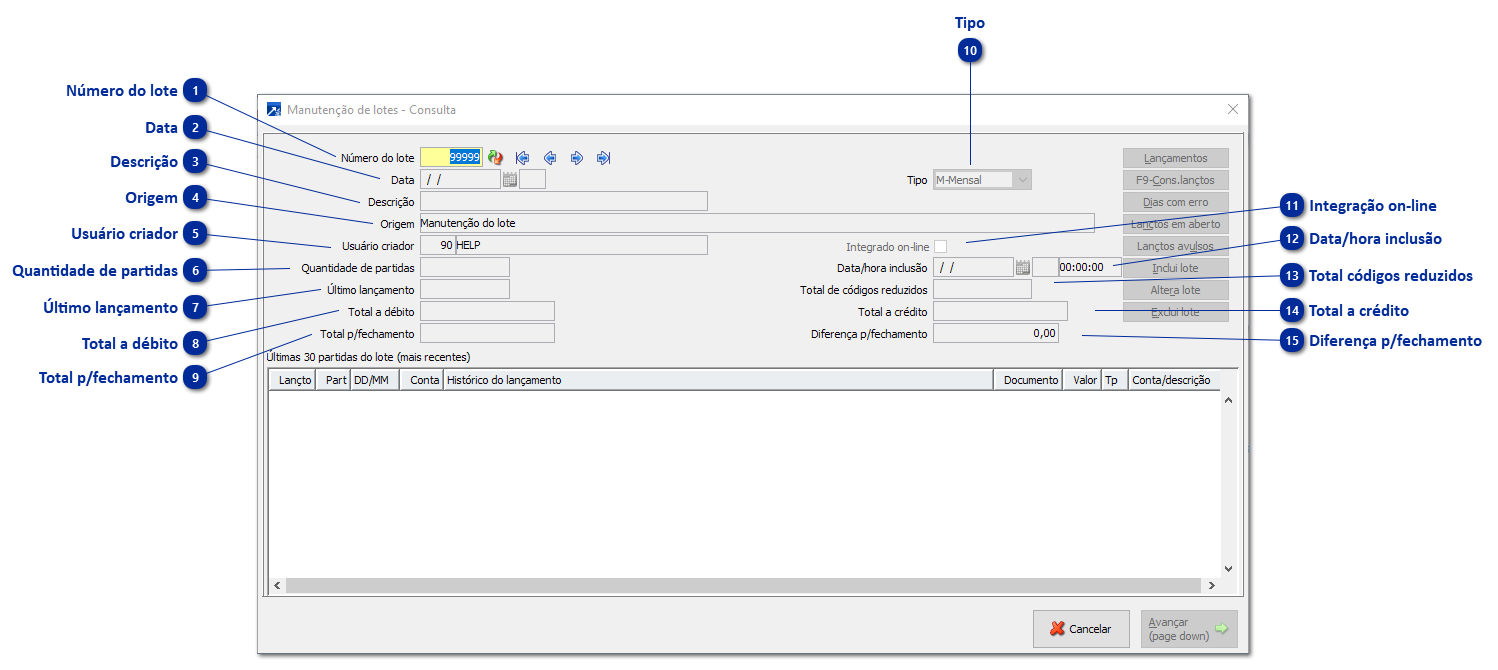The image size is (1498, 670).
Task: Click the Altera lote button
Action: pyautogui.click(x=1176, y=290)
